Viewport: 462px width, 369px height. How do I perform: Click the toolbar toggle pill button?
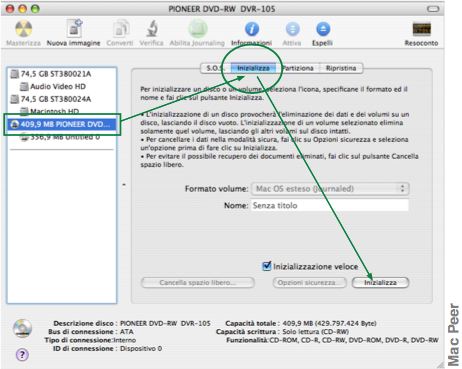[433, 9]
